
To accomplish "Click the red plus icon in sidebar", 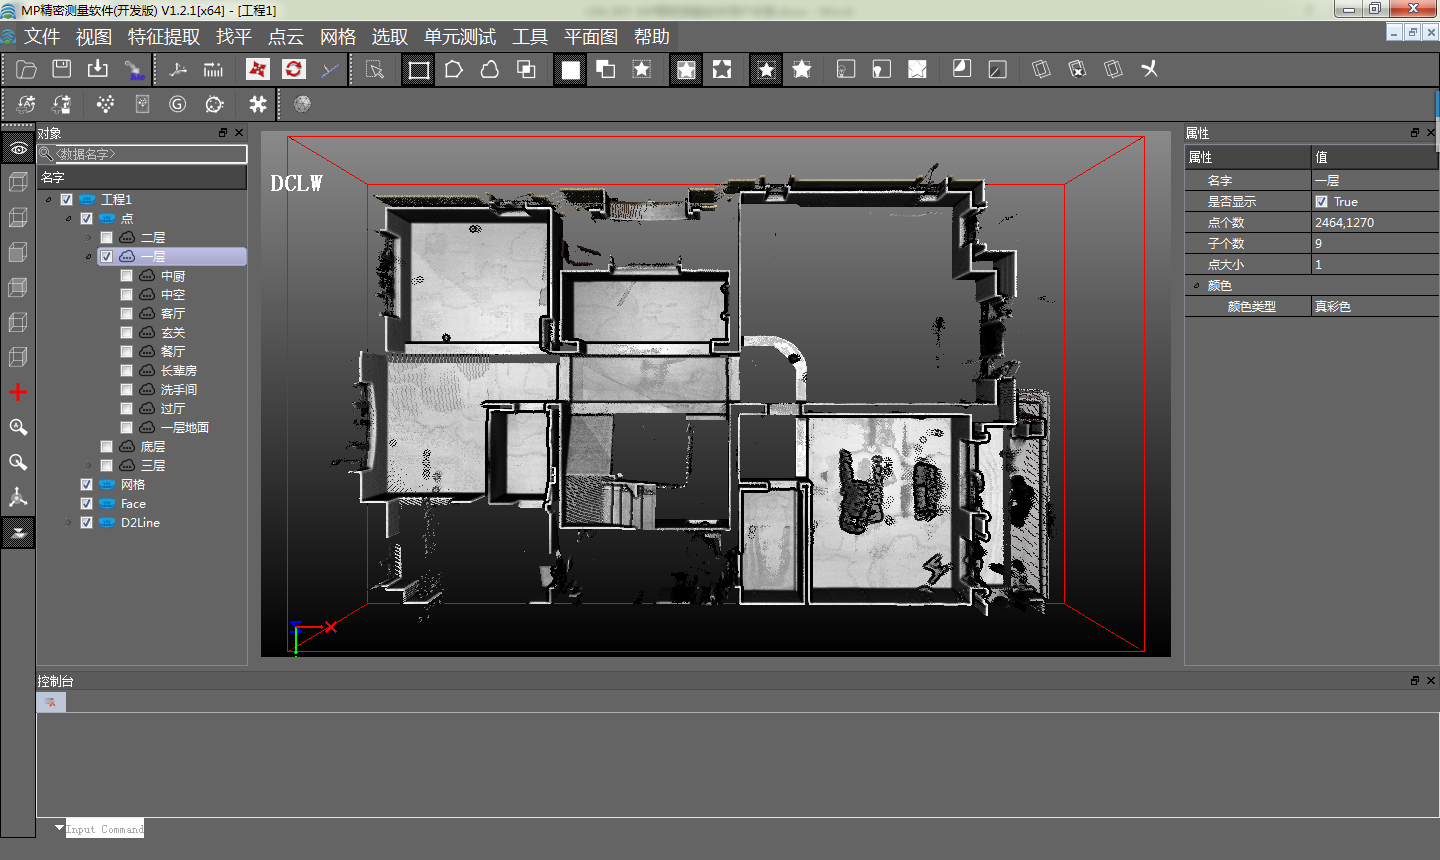I will tap(18, 392).
